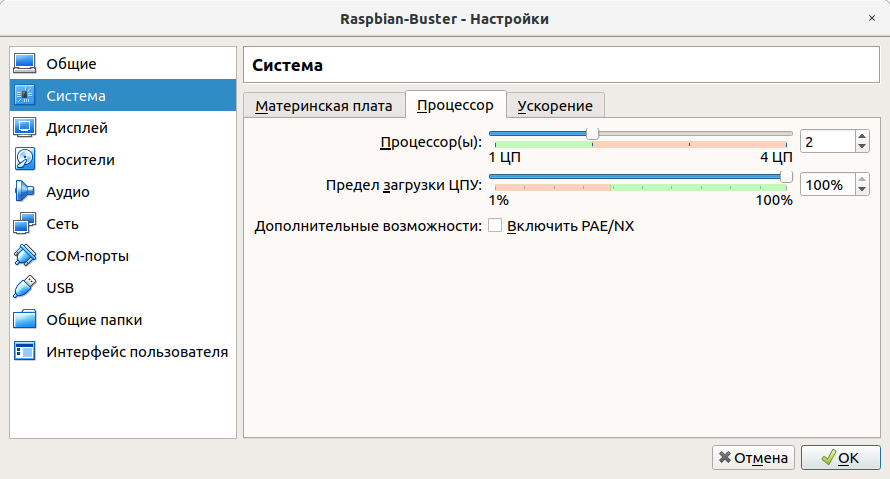Confirm settings with the OK button
This screenshot has width=890, height=479.
841,457
